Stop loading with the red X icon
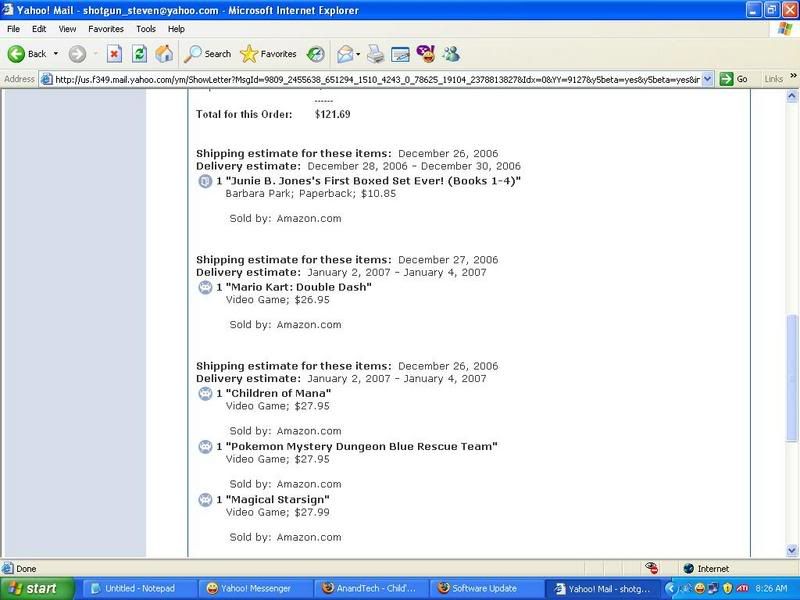The image size is (800, 600). (x=114, y=54)
